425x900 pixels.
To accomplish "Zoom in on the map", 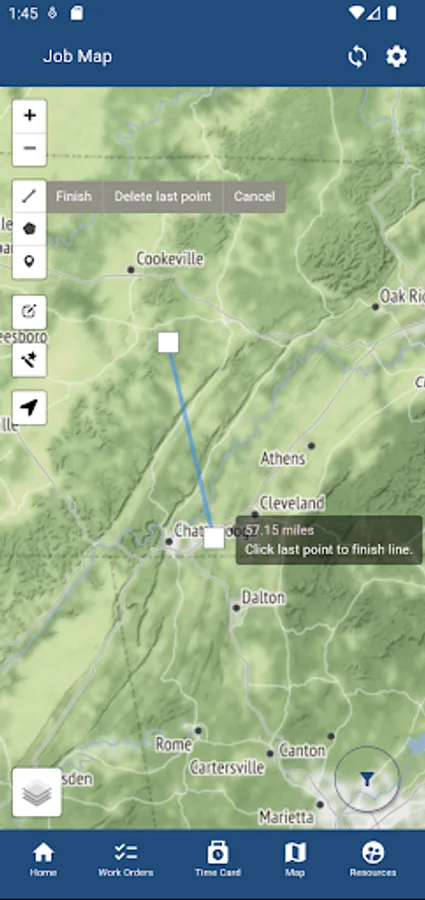I will tap(29, 115).
